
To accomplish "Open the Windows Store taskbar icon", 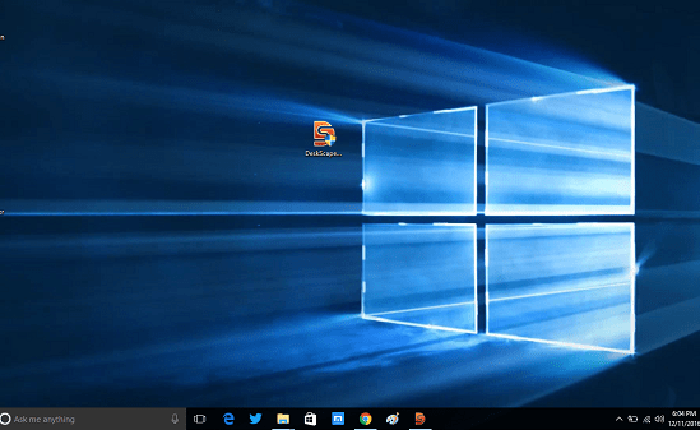I will pyautogui.click(x=310, y=419).
